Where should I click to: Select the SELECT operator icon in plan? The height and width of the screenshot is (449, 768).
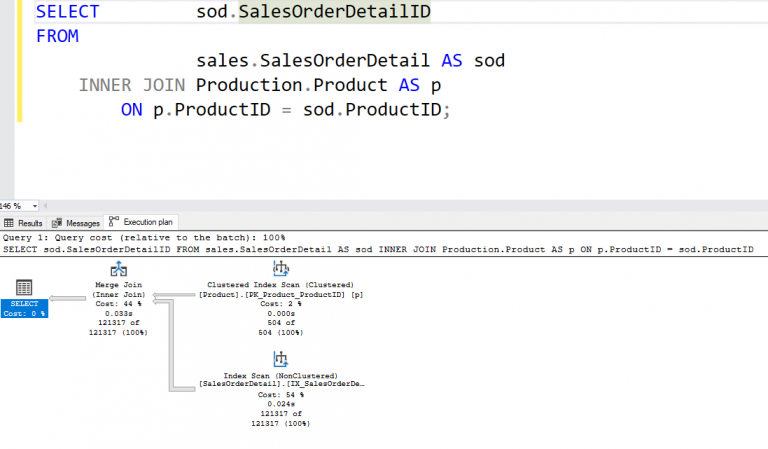[x=24, y=288]
